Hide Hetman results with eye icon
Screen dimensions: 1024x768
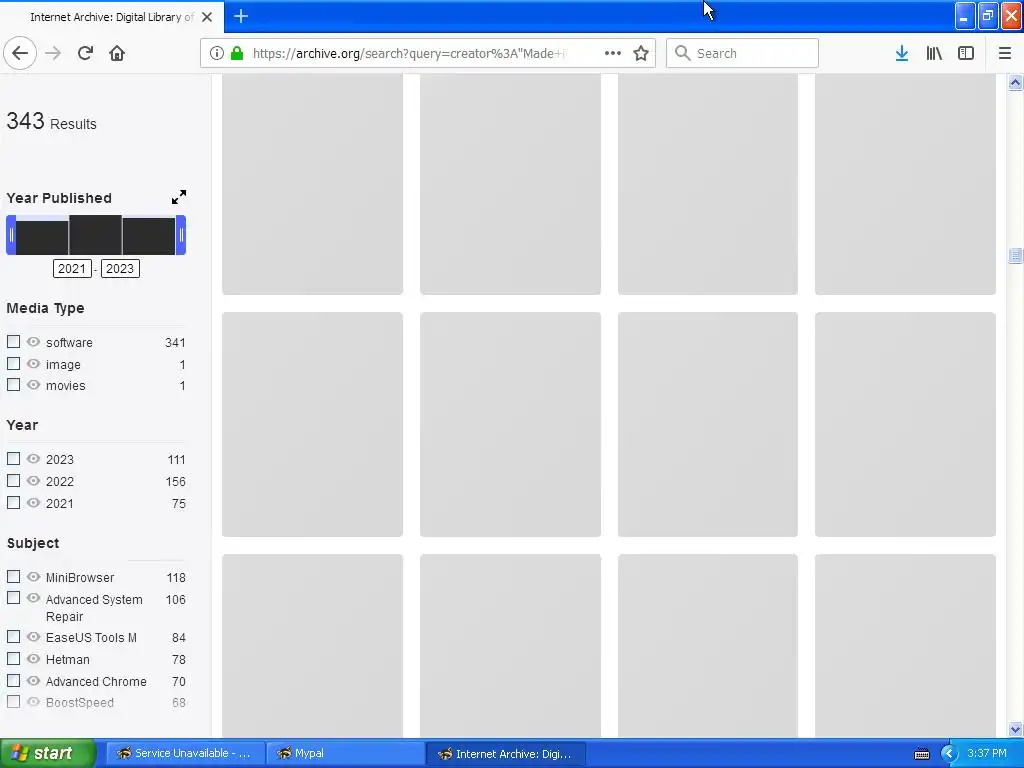click(x=33, y=658)
